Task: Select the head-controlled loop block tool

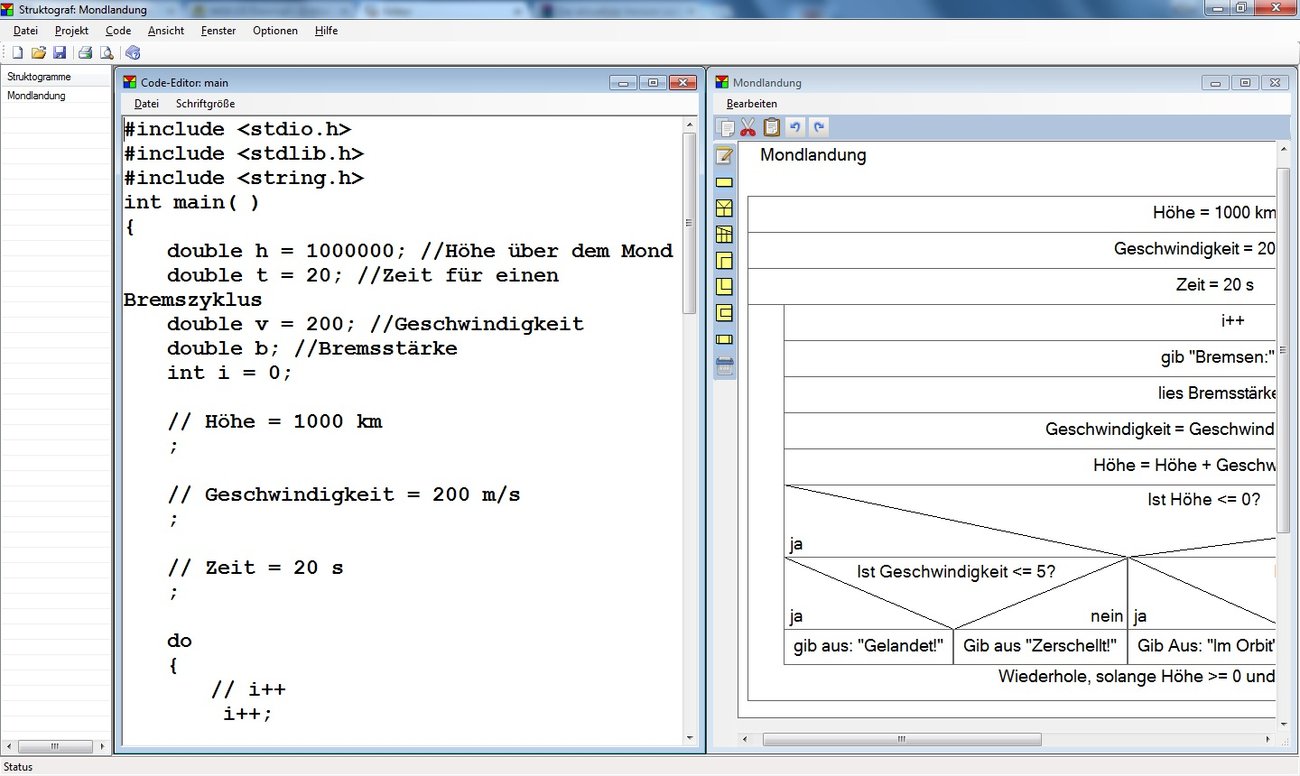Action: tap(725, 261)
